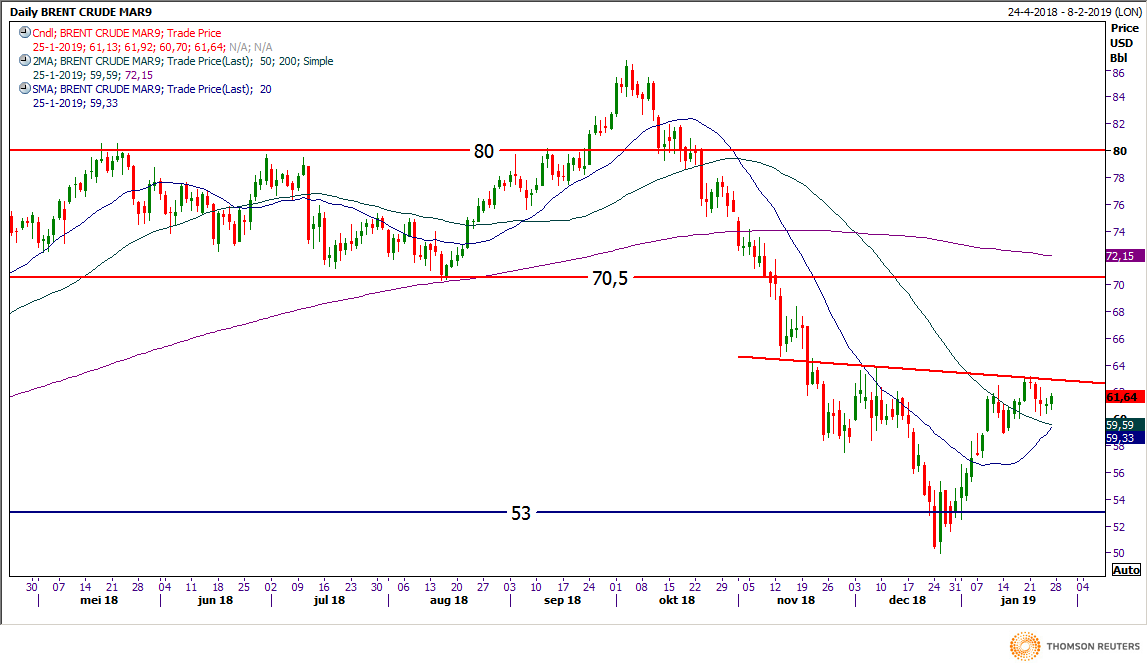Click the jul 18 month label

[329, 600]
